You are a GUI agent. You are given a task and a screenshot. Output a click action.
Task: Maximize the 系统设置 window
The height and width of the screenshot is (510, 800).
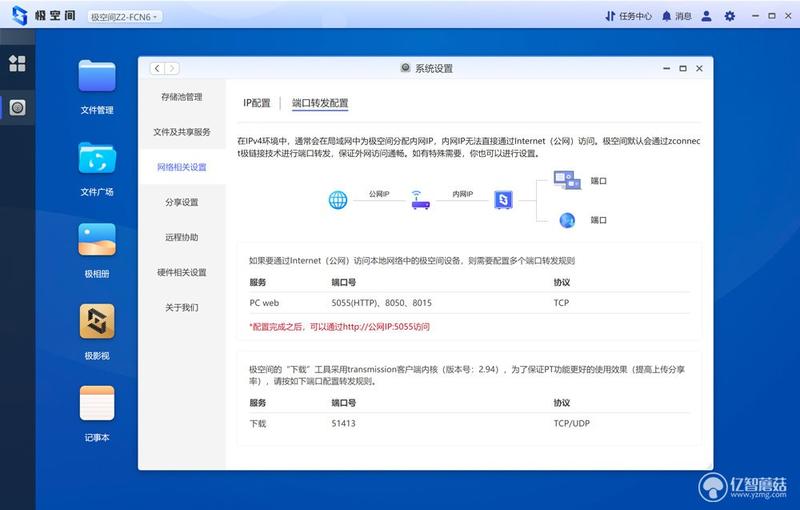click(x=683, y=68)
